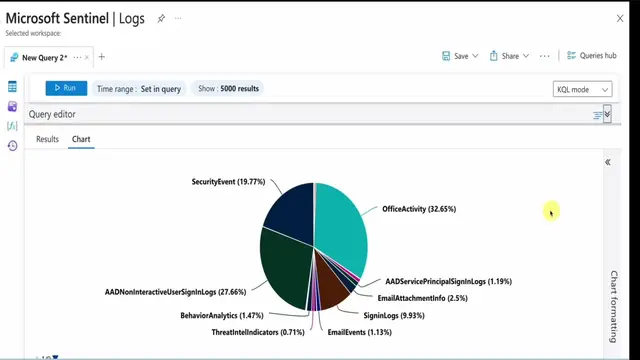This screenshot has width=640, height=360.
Task: Open the Queries hub
Action: (591, 56)
